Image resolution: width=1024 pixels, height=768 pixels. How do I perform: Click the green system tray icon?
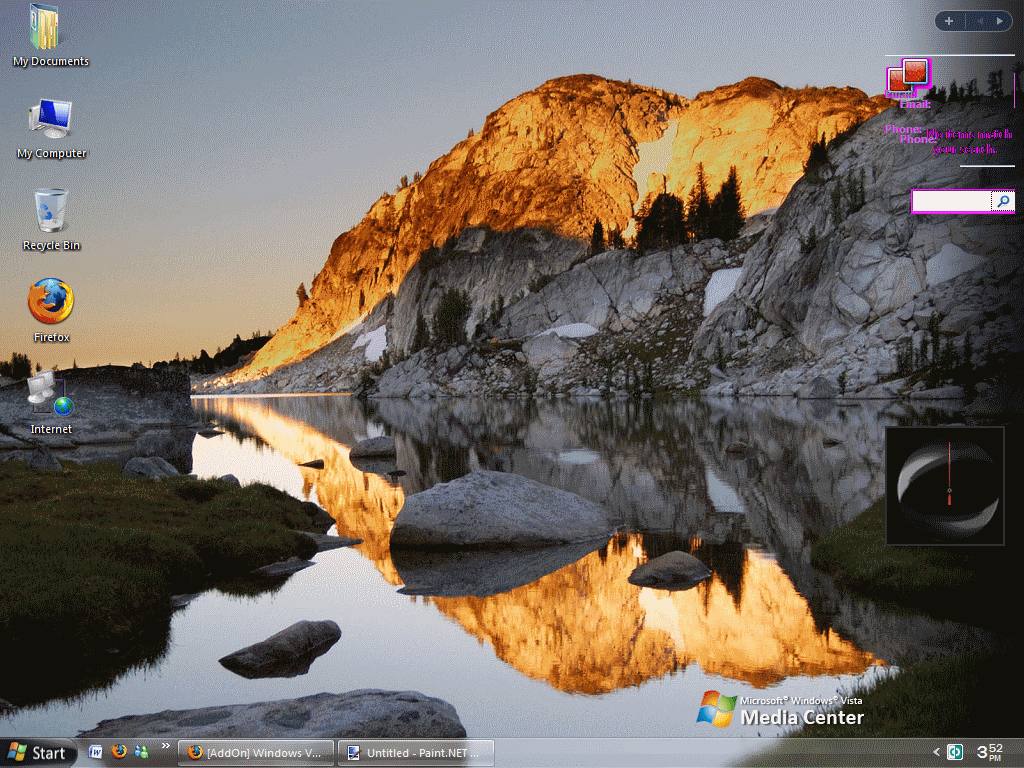pos(956,752)
